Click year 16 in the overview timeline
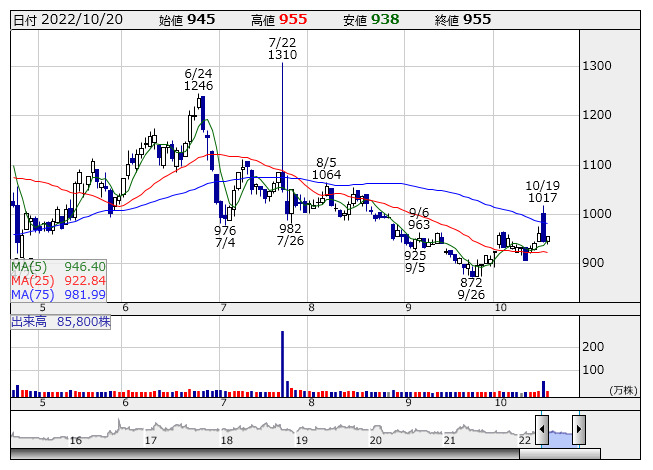 click(x=75, y=440)
